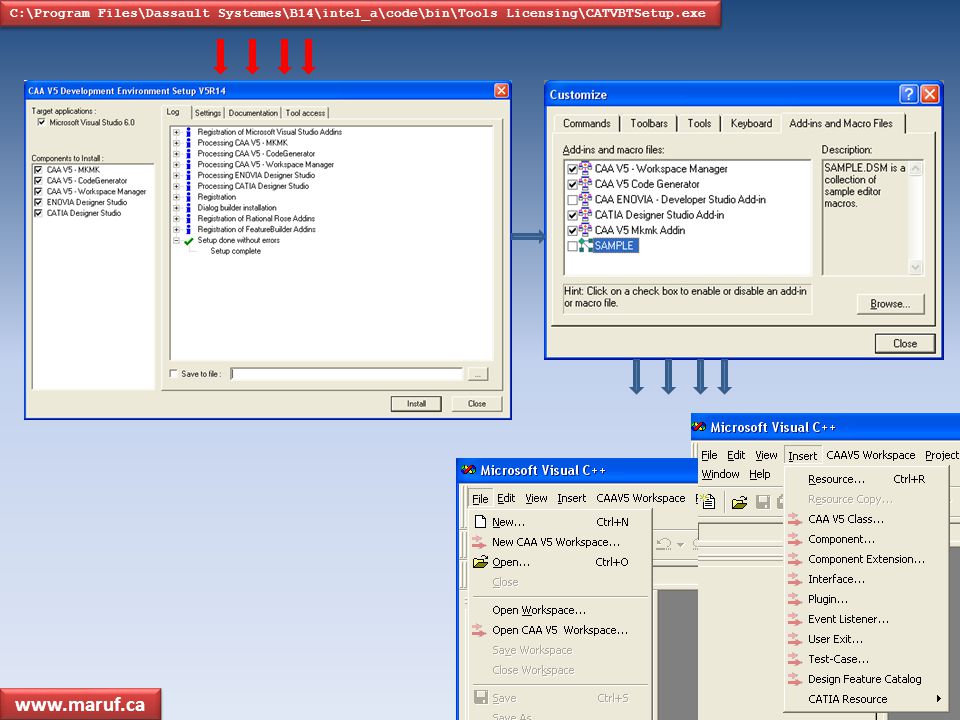Click the browse ellipsis button beside Save to file
The width and height of the screenshot is (960, 720).
(478, 373)
